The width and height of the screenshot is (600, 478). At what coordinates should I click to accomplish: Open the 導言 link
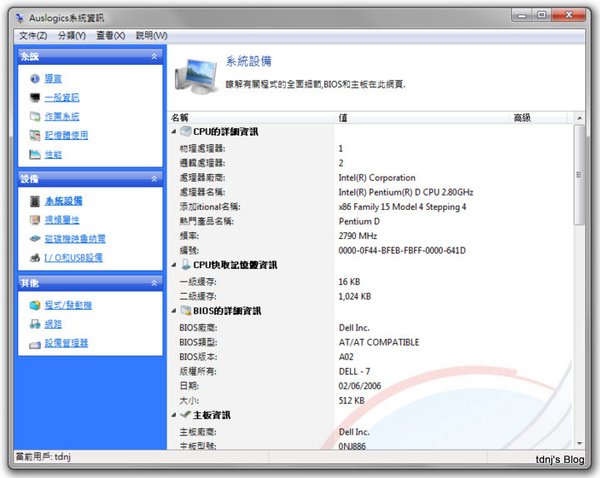pos(53,78)
